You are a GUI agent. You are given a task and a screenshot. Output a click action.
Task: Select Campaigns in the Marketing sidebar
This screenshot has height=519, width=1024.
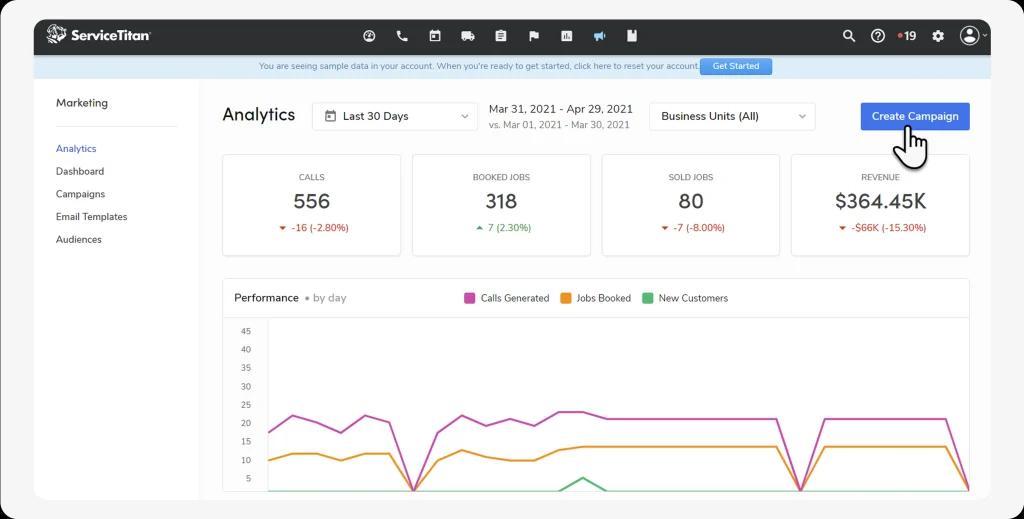click(x=80, y=194)
